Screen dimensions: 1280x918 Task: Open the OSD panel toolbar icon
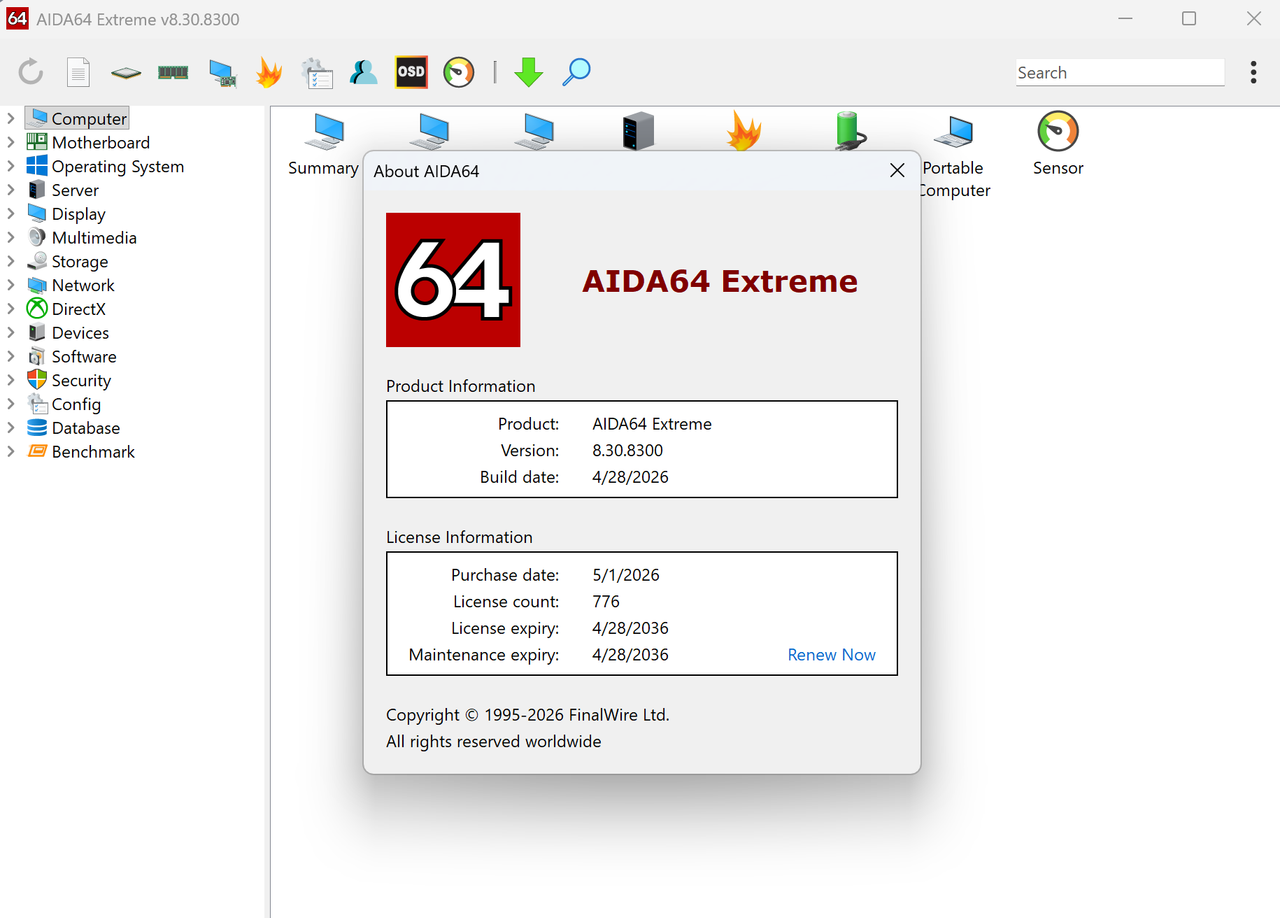411,72
